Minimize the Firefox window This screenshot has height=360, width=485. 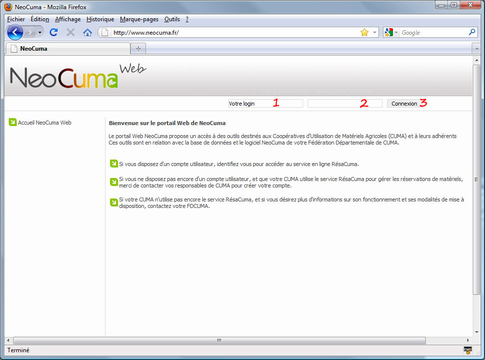(x=441, y=5)
